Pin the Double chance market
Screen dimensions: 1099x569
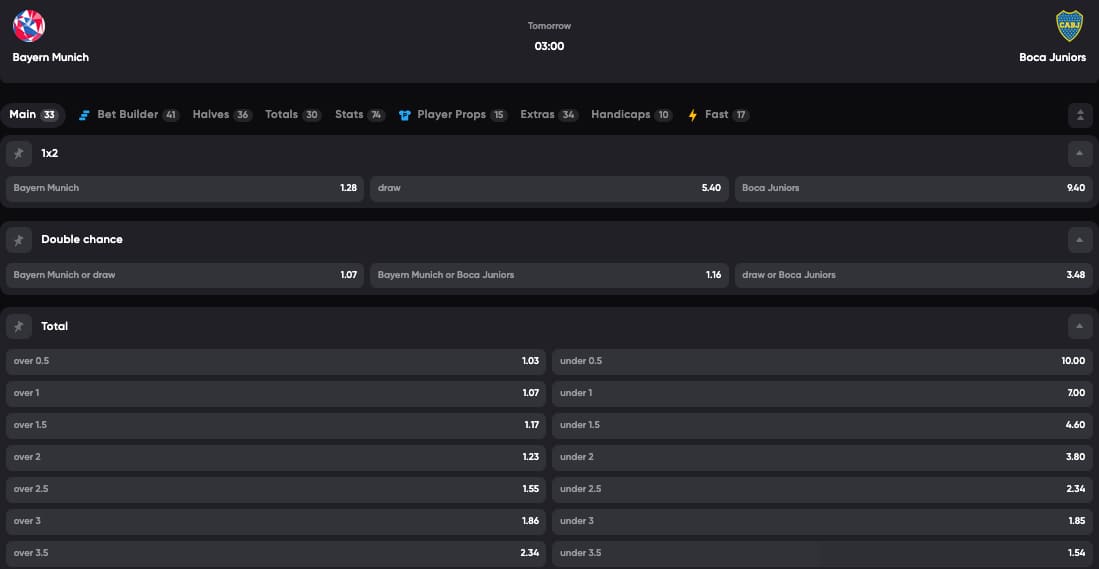19,240
